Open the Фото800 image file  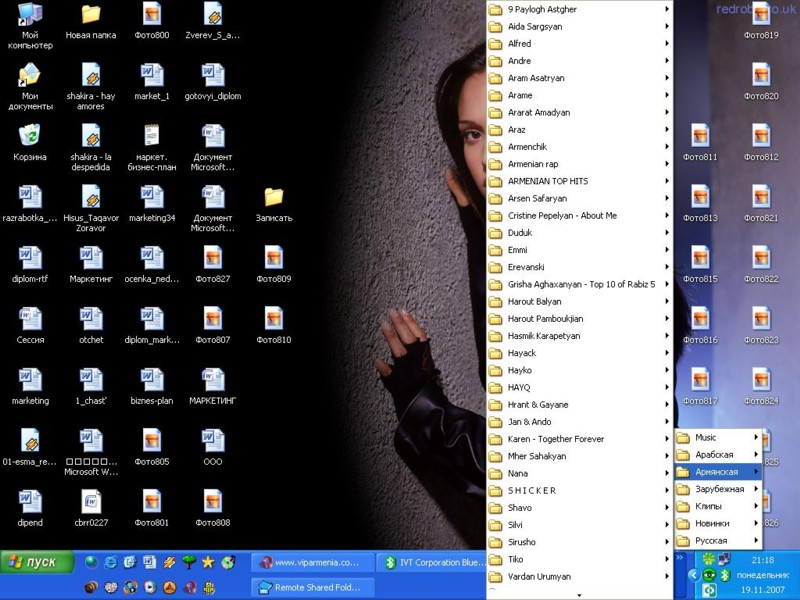click(152, 16)
